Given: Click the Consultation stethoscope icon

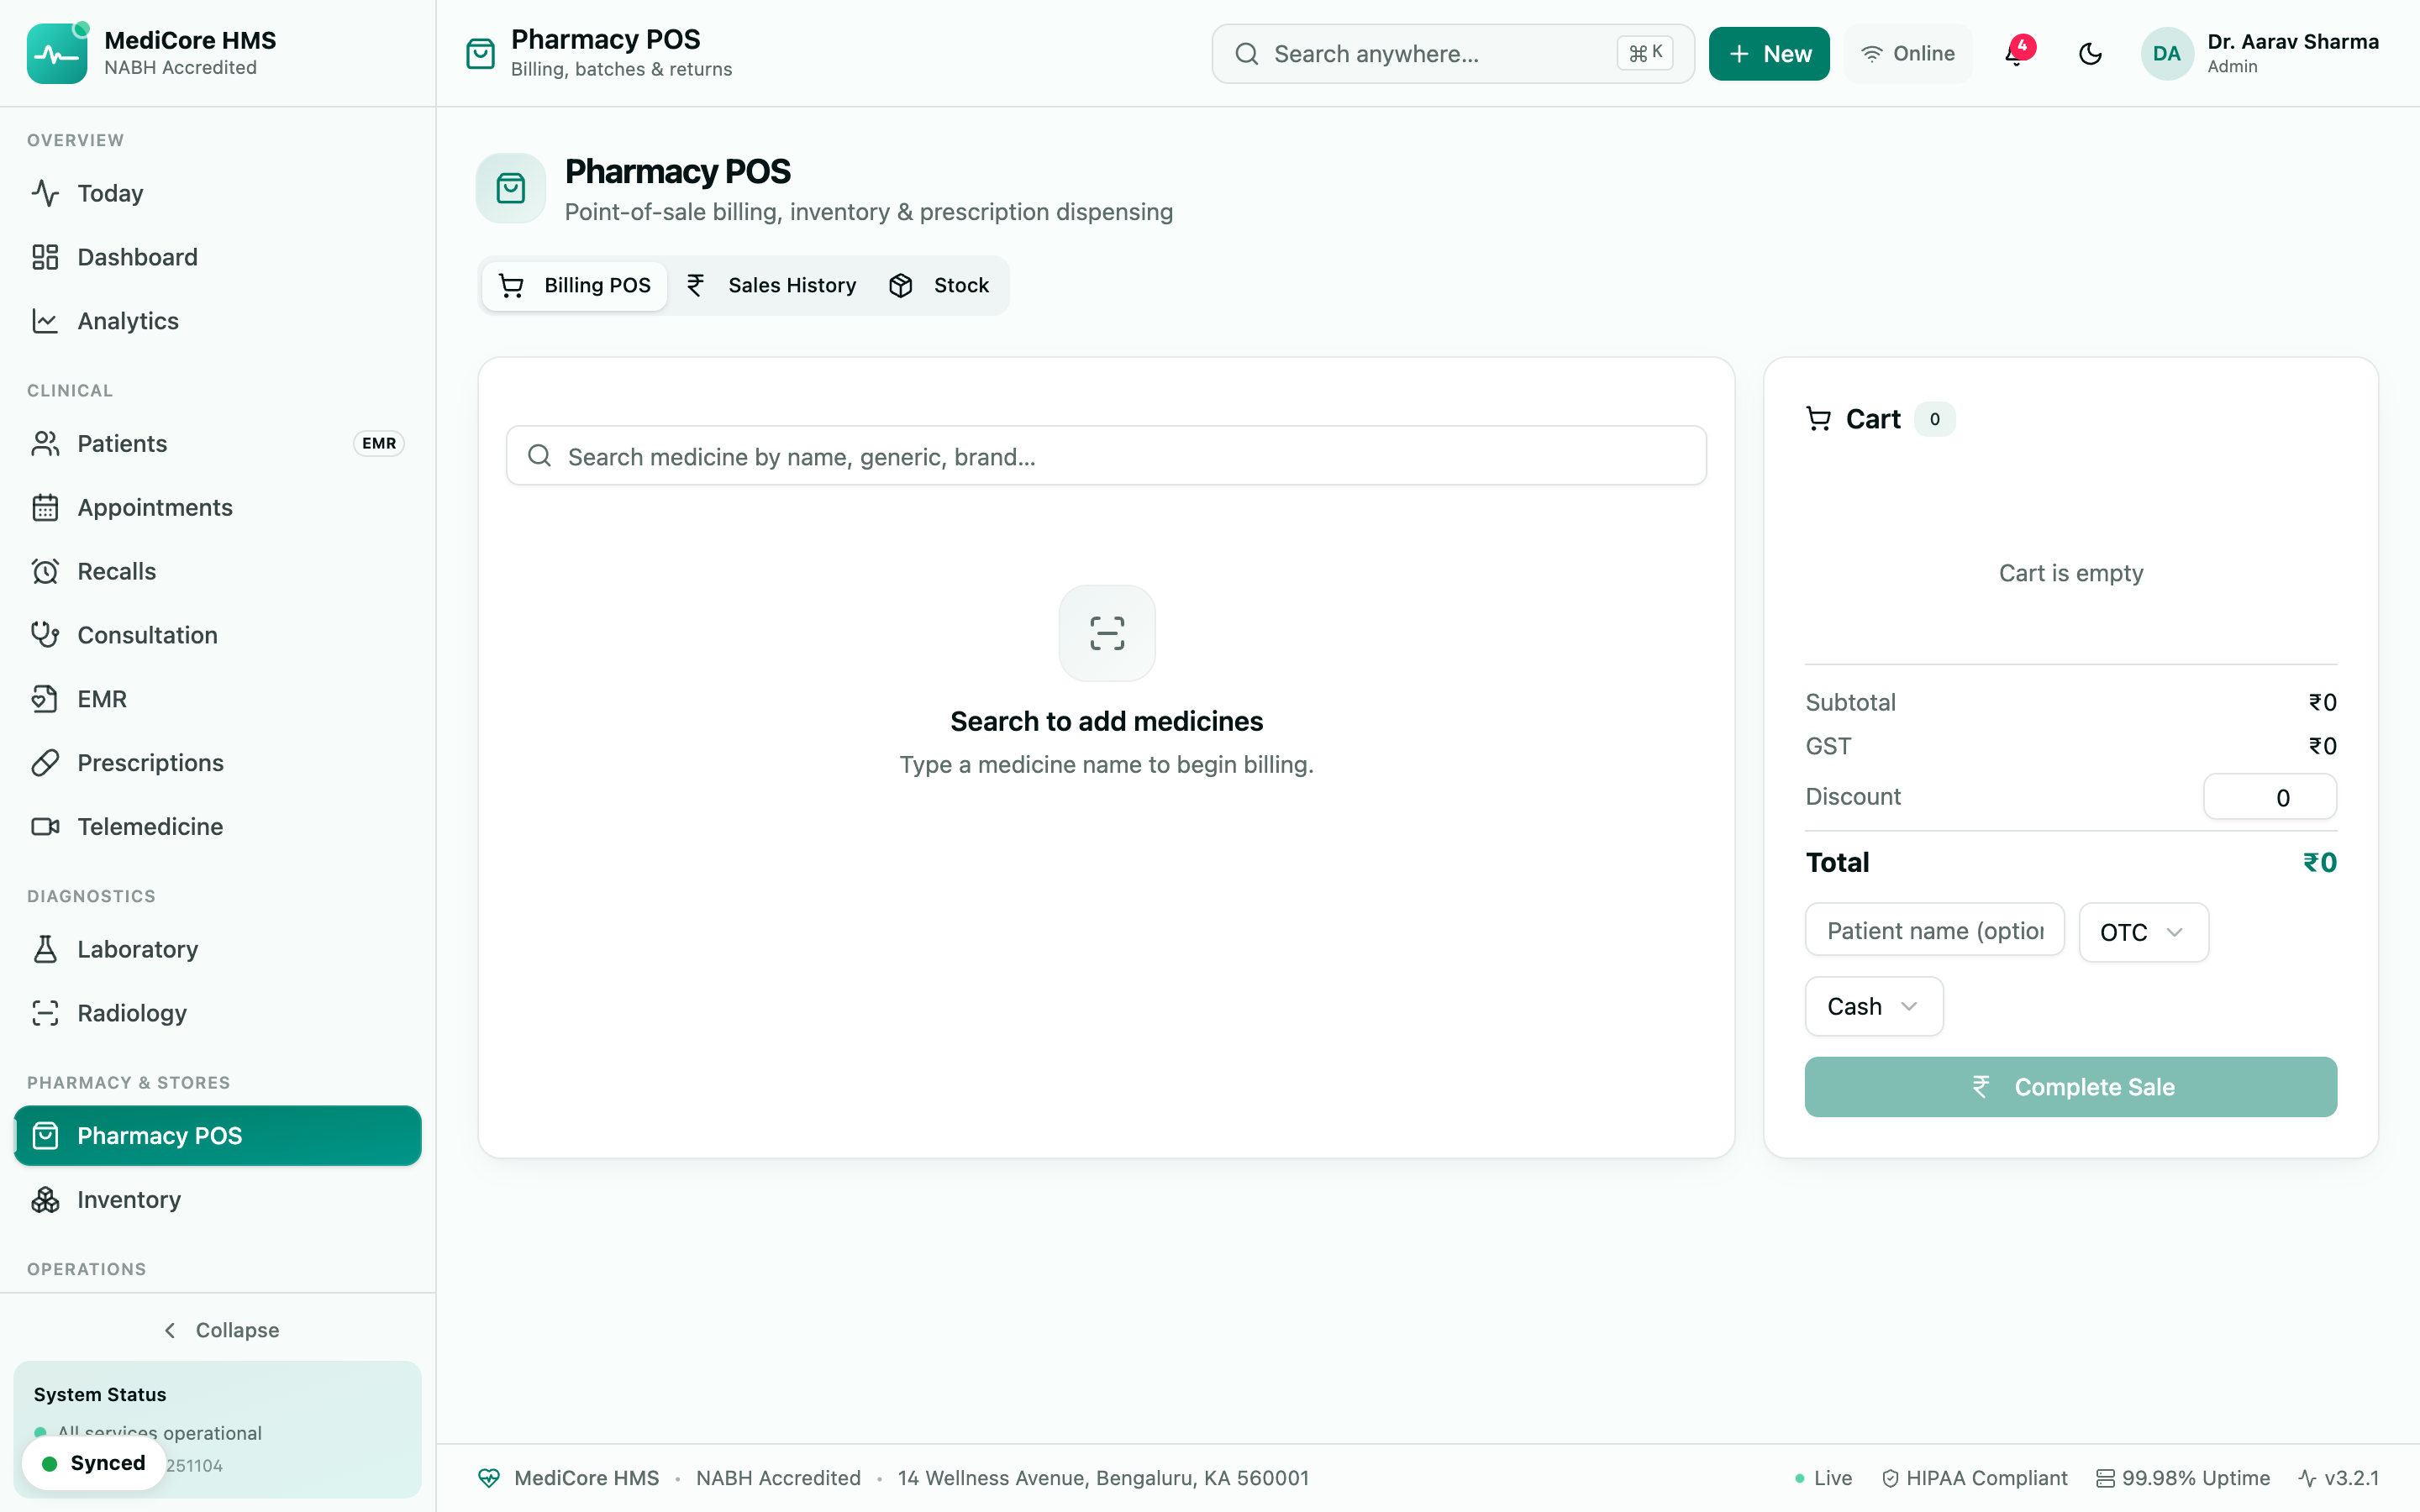Looking at the screenshot, I should 45,635.
